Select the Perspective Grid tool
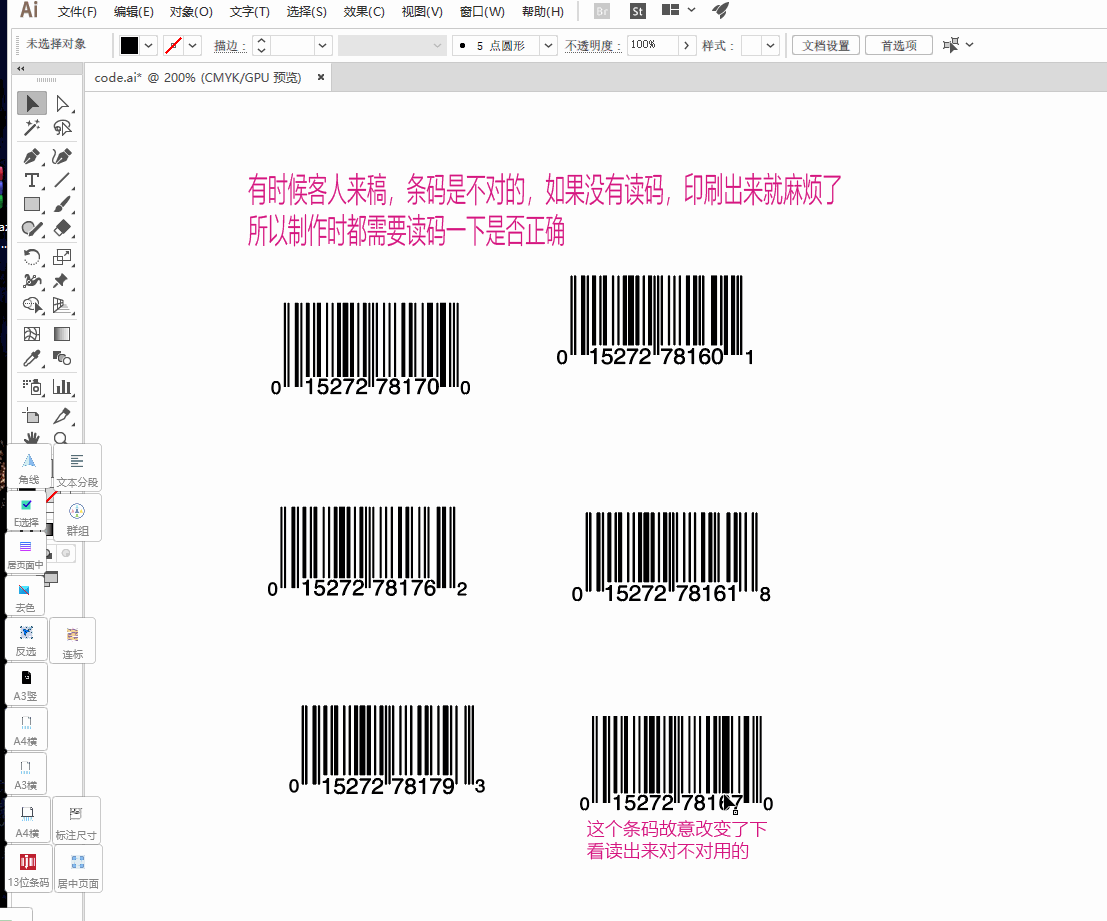The width and height of the screenshot is (1107, 921). point(62,305)
